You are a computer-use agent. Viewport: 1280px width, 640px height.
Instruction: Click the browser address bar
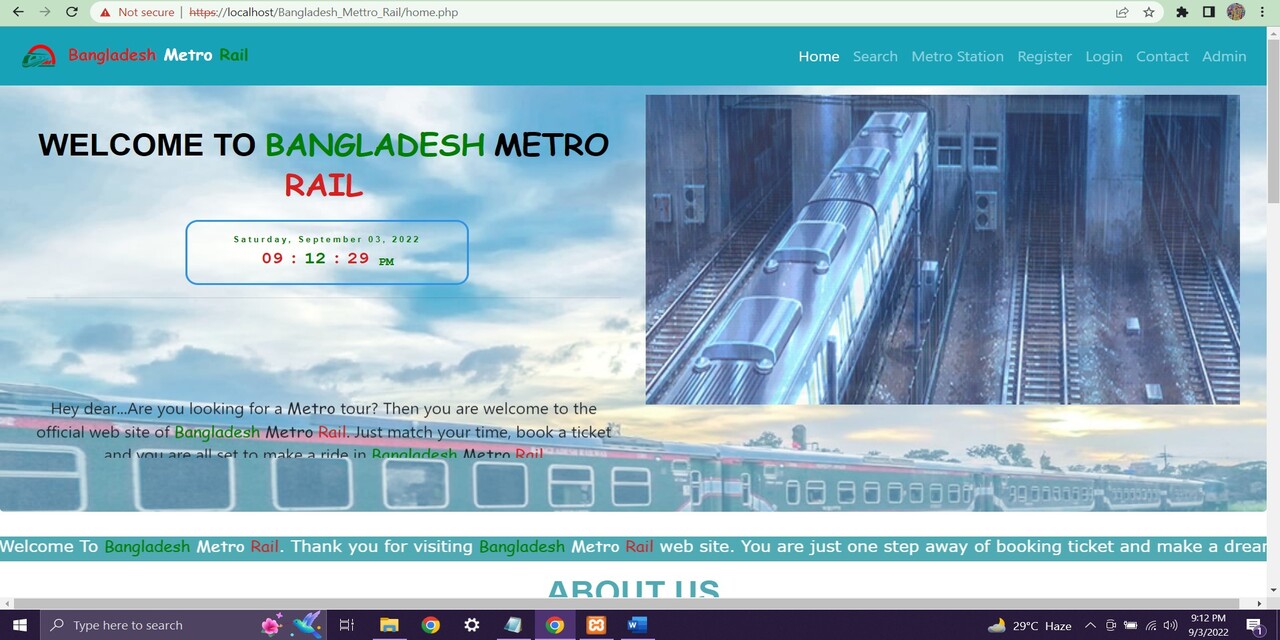400,12
